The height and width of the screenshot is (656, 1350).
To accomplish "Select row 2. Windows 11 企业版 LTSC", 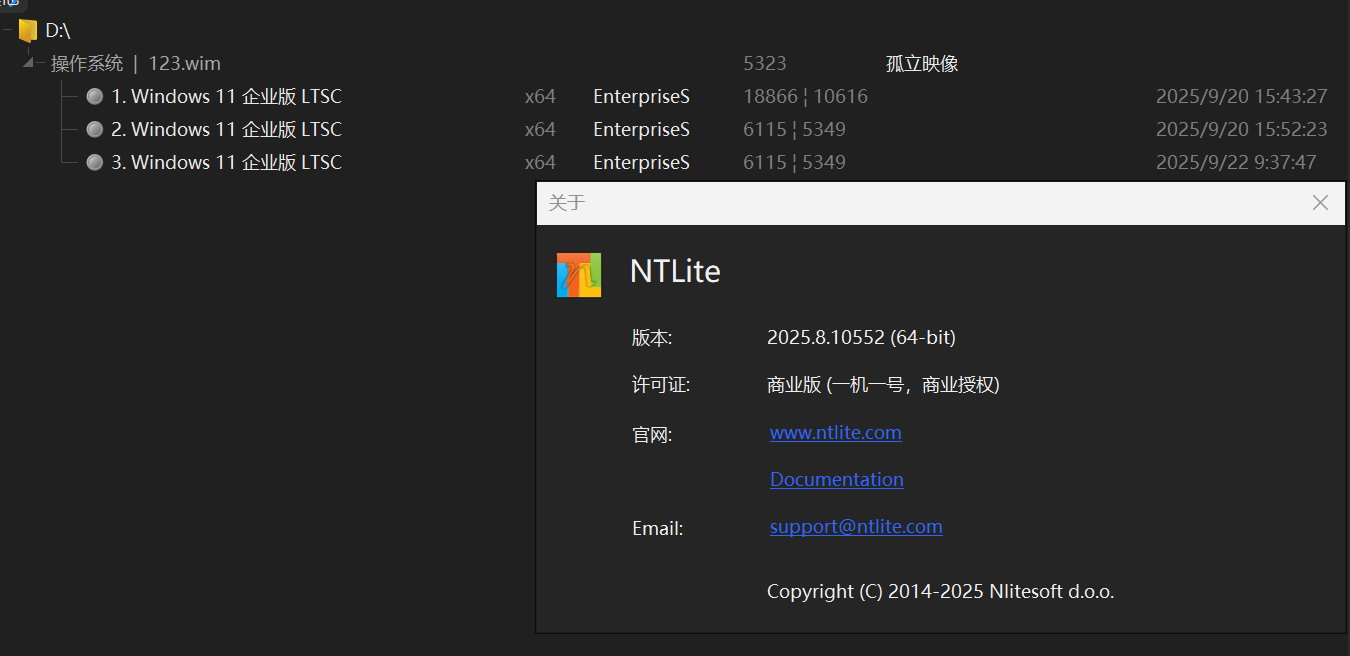I will [x=226, y=130].
